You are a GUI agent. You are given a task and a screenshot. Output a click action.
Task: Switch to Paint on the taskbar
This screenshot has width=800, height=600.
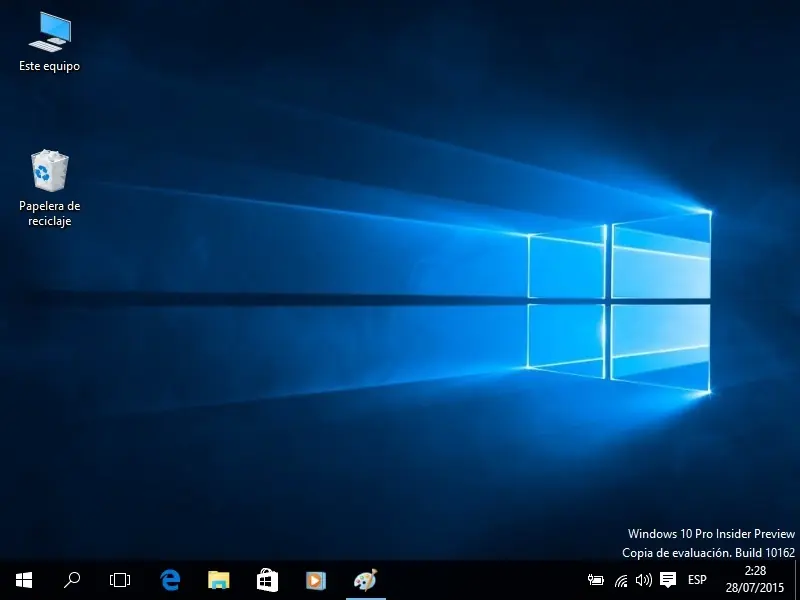tap(365, 580)
